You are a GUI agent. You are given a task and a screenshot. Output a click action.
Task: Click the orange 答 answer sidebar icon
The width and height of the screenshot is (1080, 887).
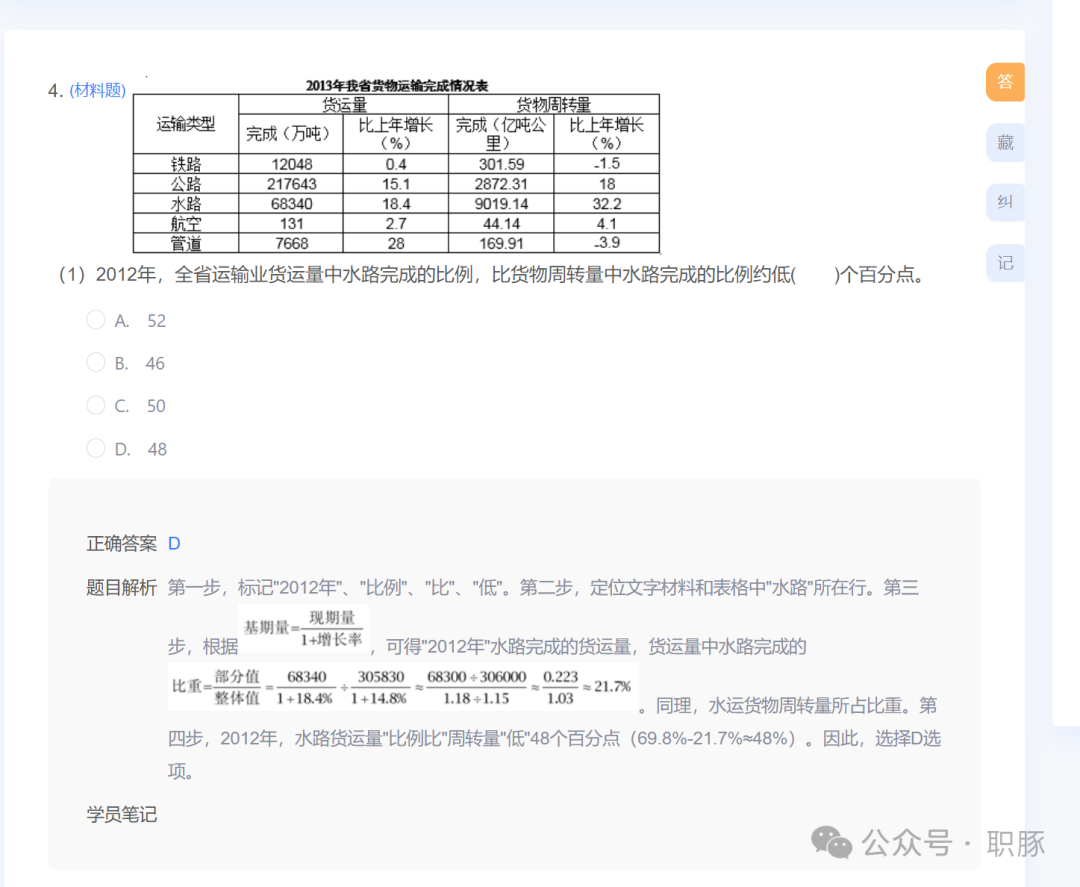(x=1004, y=81)
